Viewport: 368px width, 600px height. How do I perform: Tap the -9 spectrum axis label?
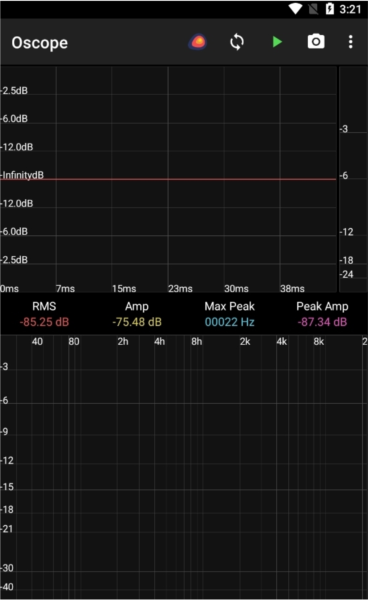click(4, 432)
